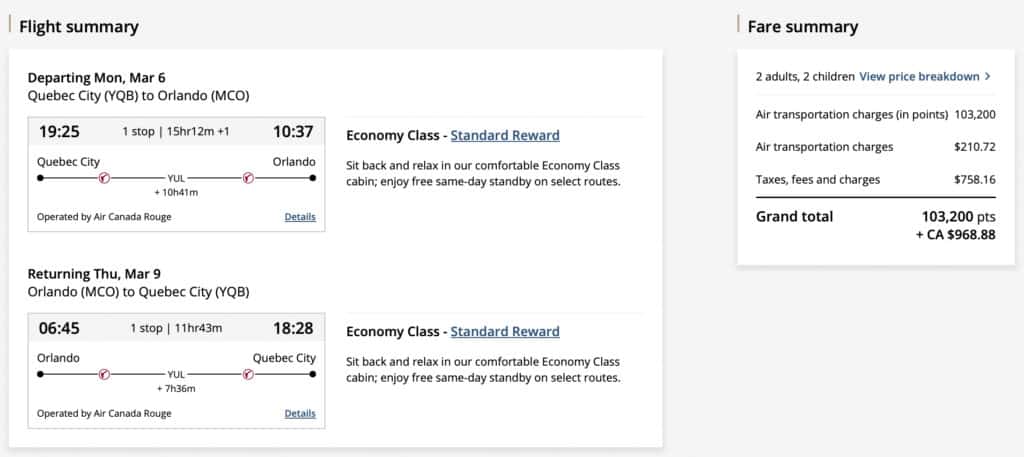Click the Rouge icon before Quebec City on the returning timeline
The height and width of the screenshot is (457, 1024).
[x=249, y=374]
